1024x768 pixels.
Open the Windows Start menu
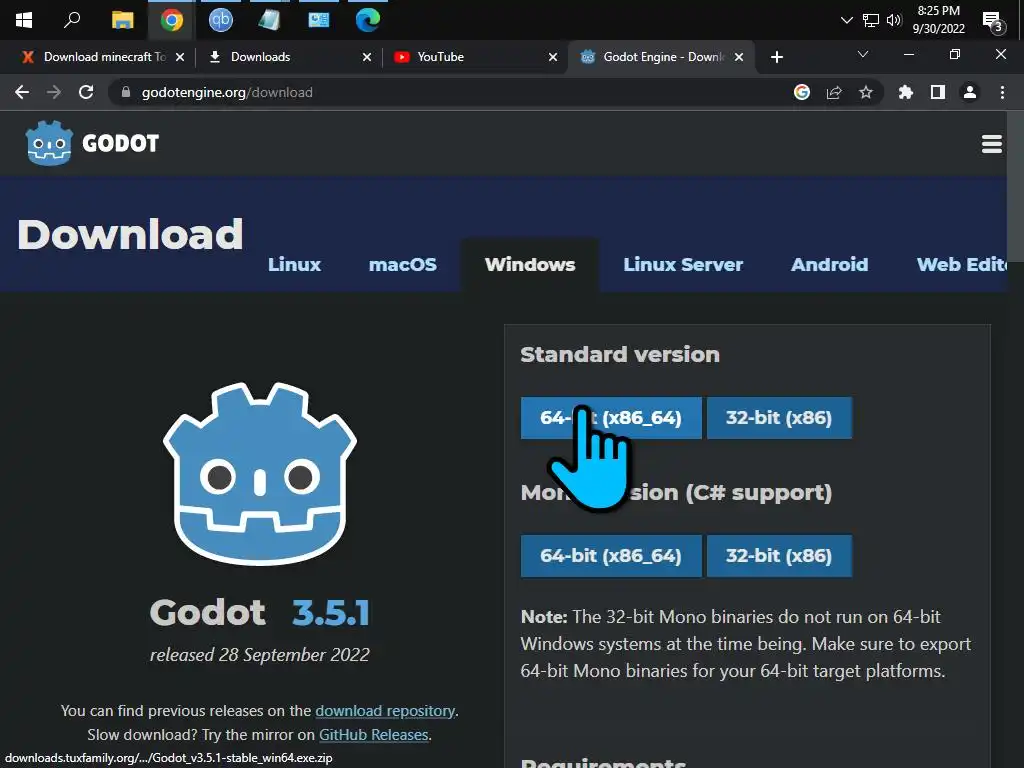(24, 20)
